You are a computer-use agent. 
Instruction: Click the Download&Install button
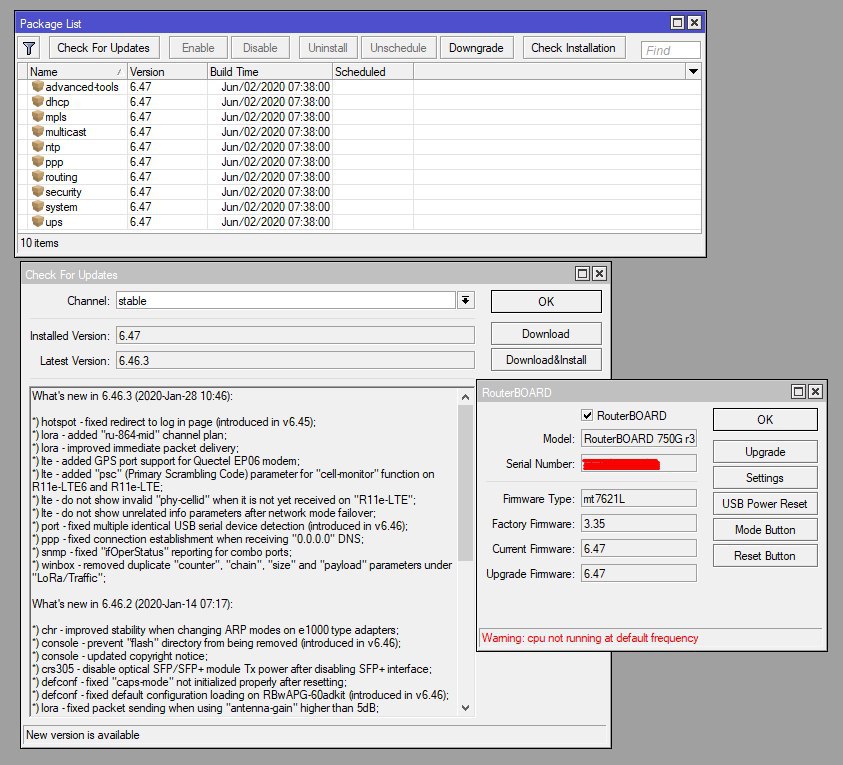tap(546, 360)
